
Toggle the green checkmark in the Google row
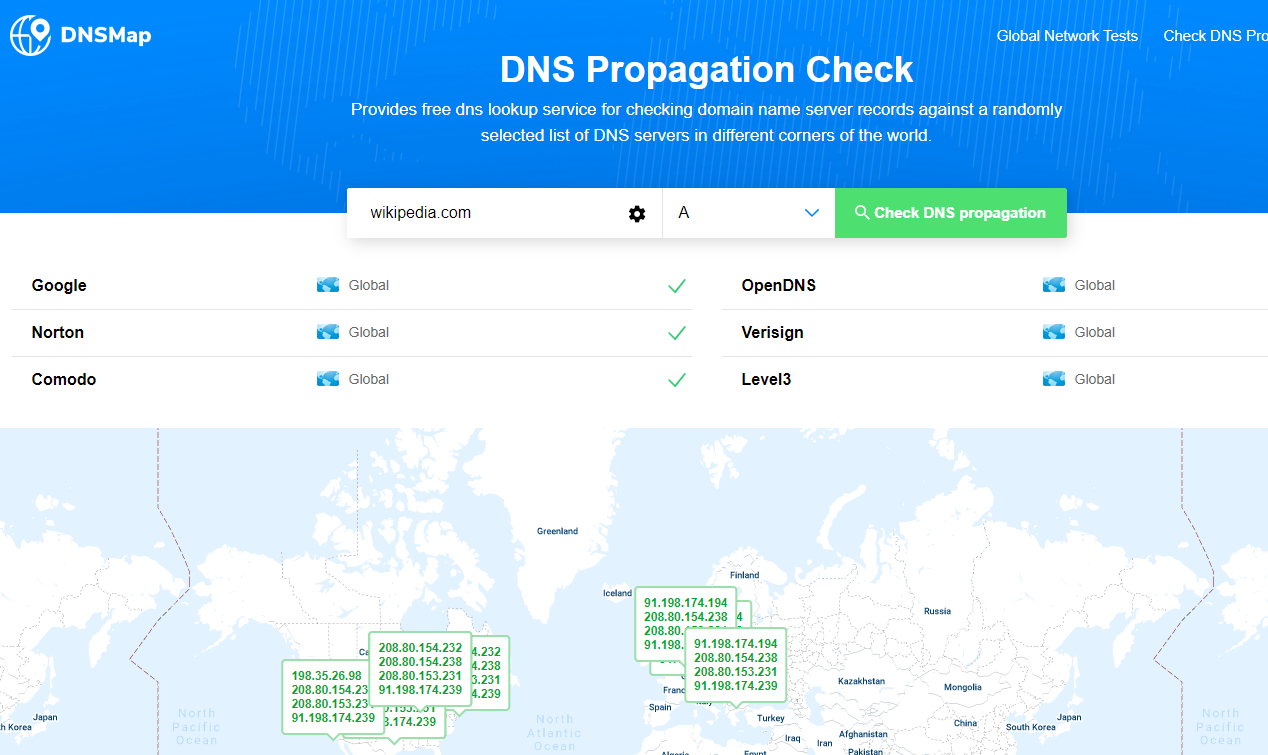(677, 286)
